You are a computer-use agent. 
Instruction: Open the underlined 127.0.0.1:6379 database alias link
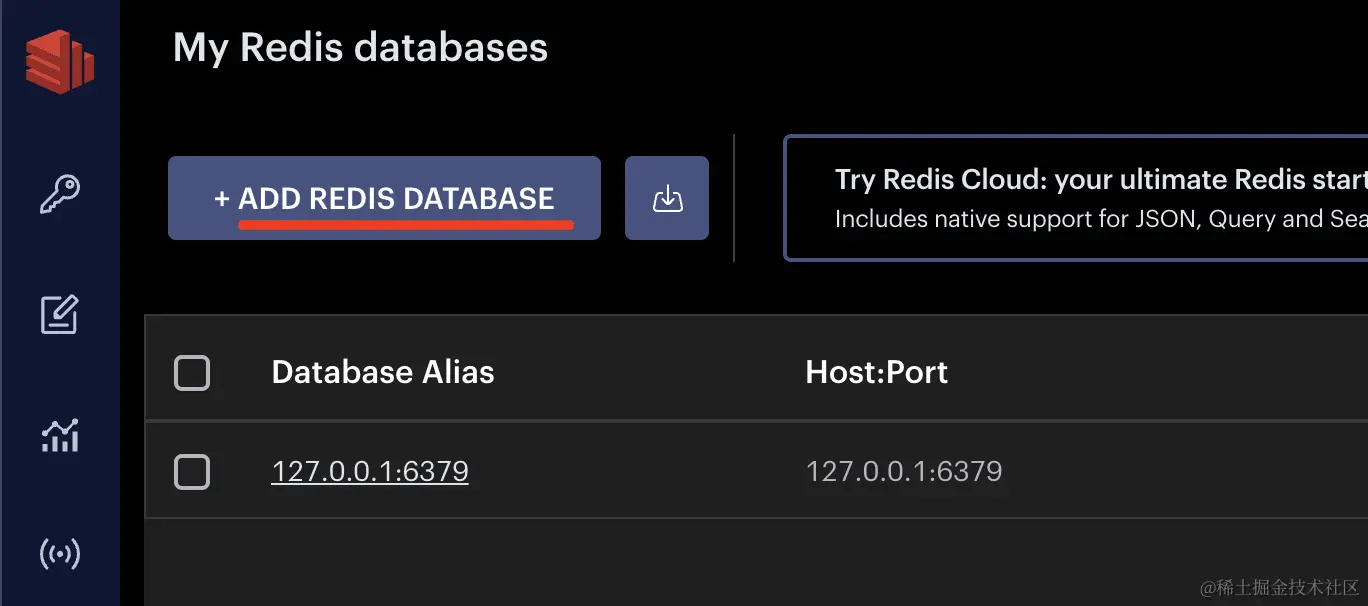click(x=370, y=471)
